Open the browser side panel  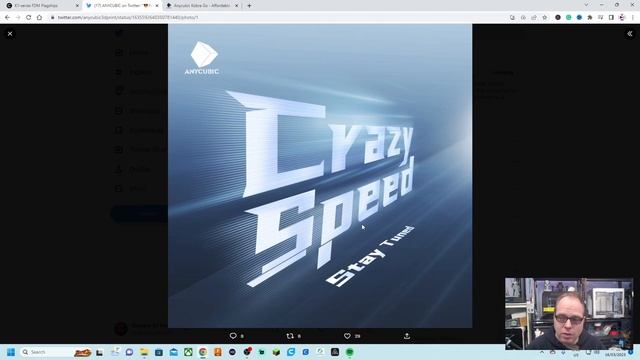tap(611, 18)
